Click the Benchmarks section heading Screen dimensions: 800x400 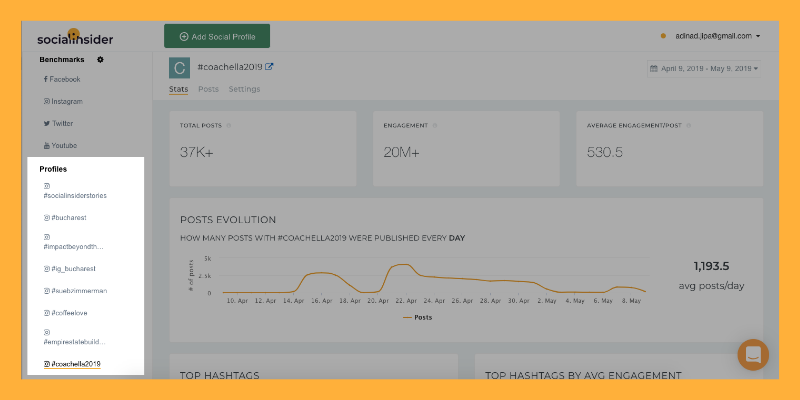tap(62, 60)
